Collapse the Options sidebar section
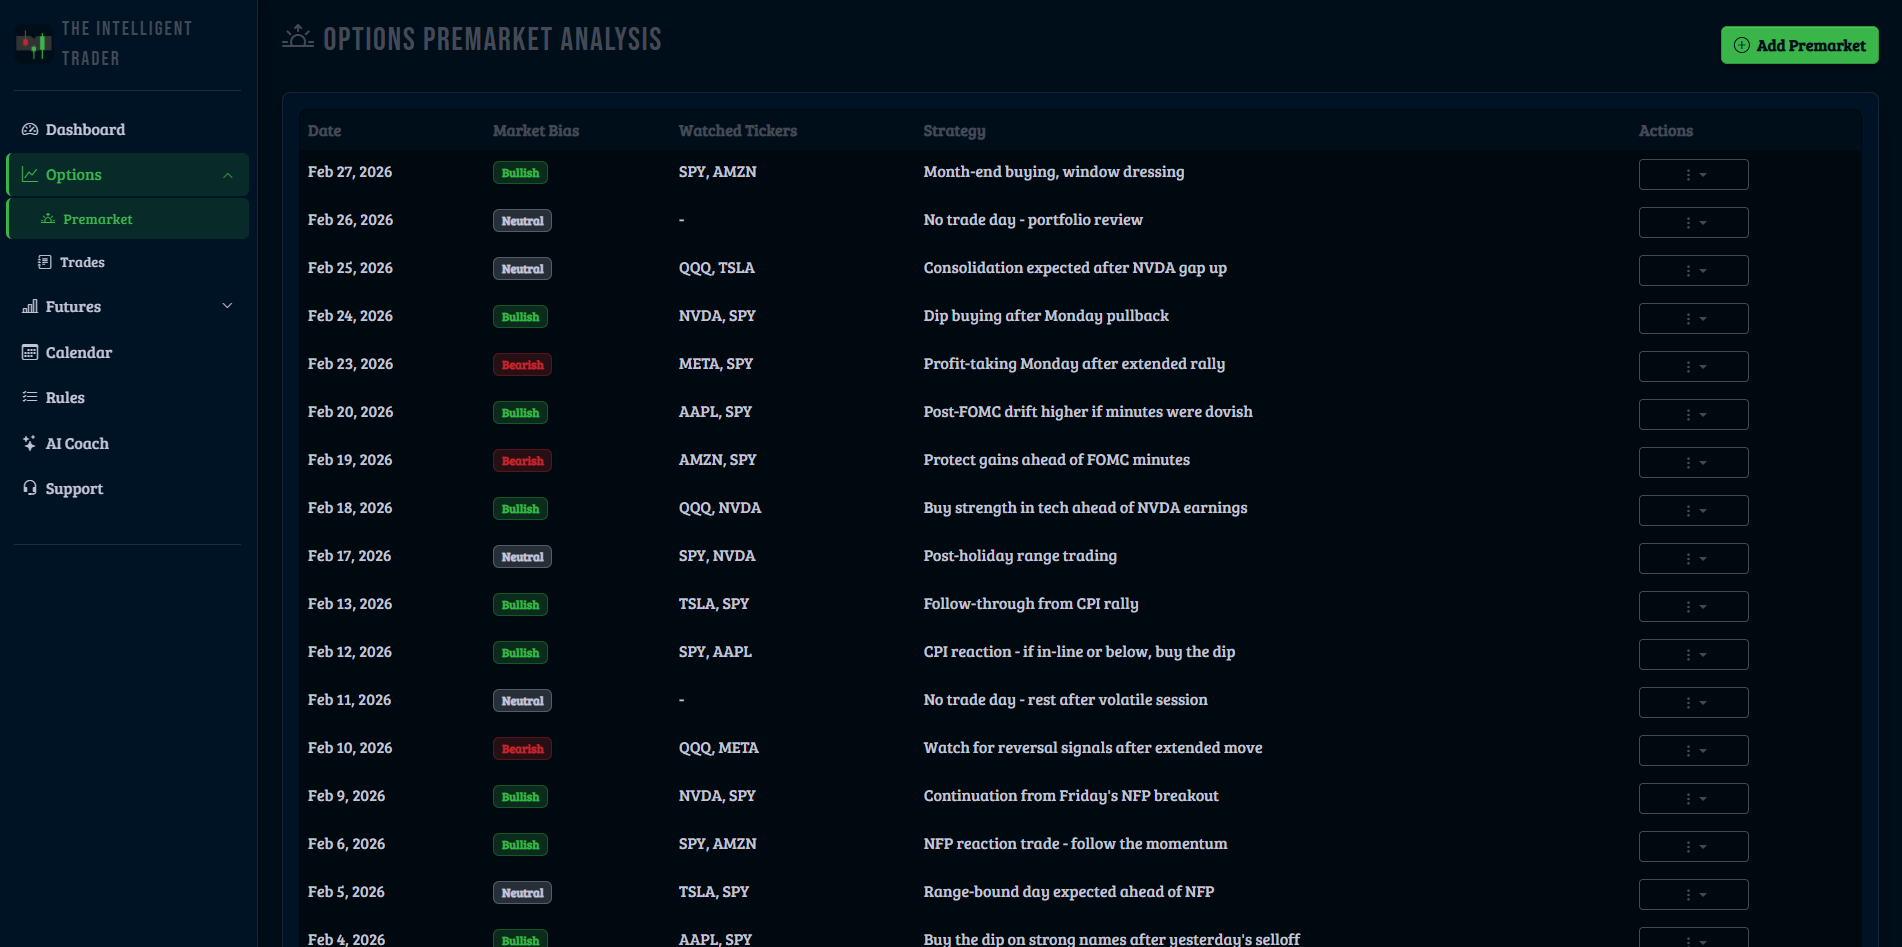 pos(227,173)
